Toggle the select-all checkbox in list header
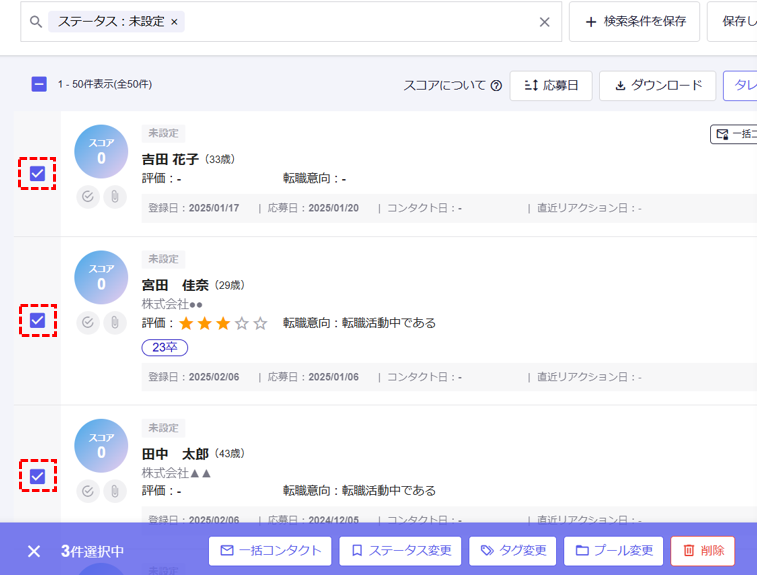This screenshot has width=757, height=577. [x=39, y=85]
